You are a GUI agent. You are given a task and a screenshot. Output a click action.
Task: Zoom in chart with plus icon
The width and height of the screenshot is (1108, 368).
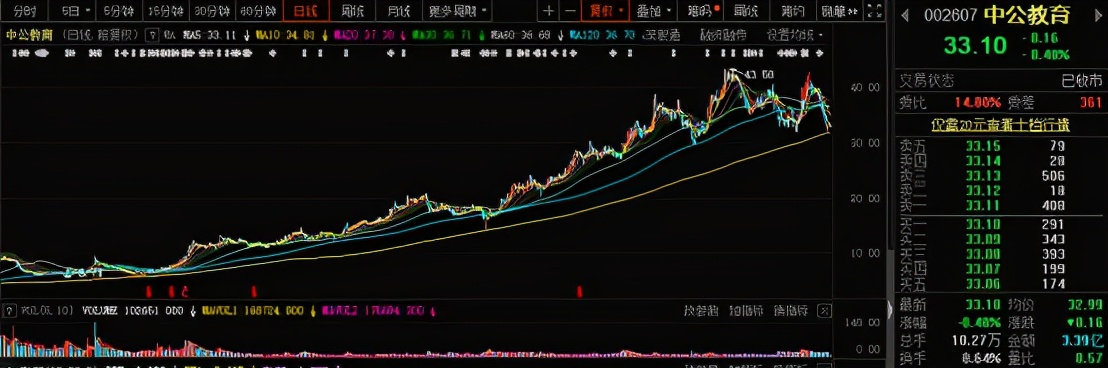(549, 11)
